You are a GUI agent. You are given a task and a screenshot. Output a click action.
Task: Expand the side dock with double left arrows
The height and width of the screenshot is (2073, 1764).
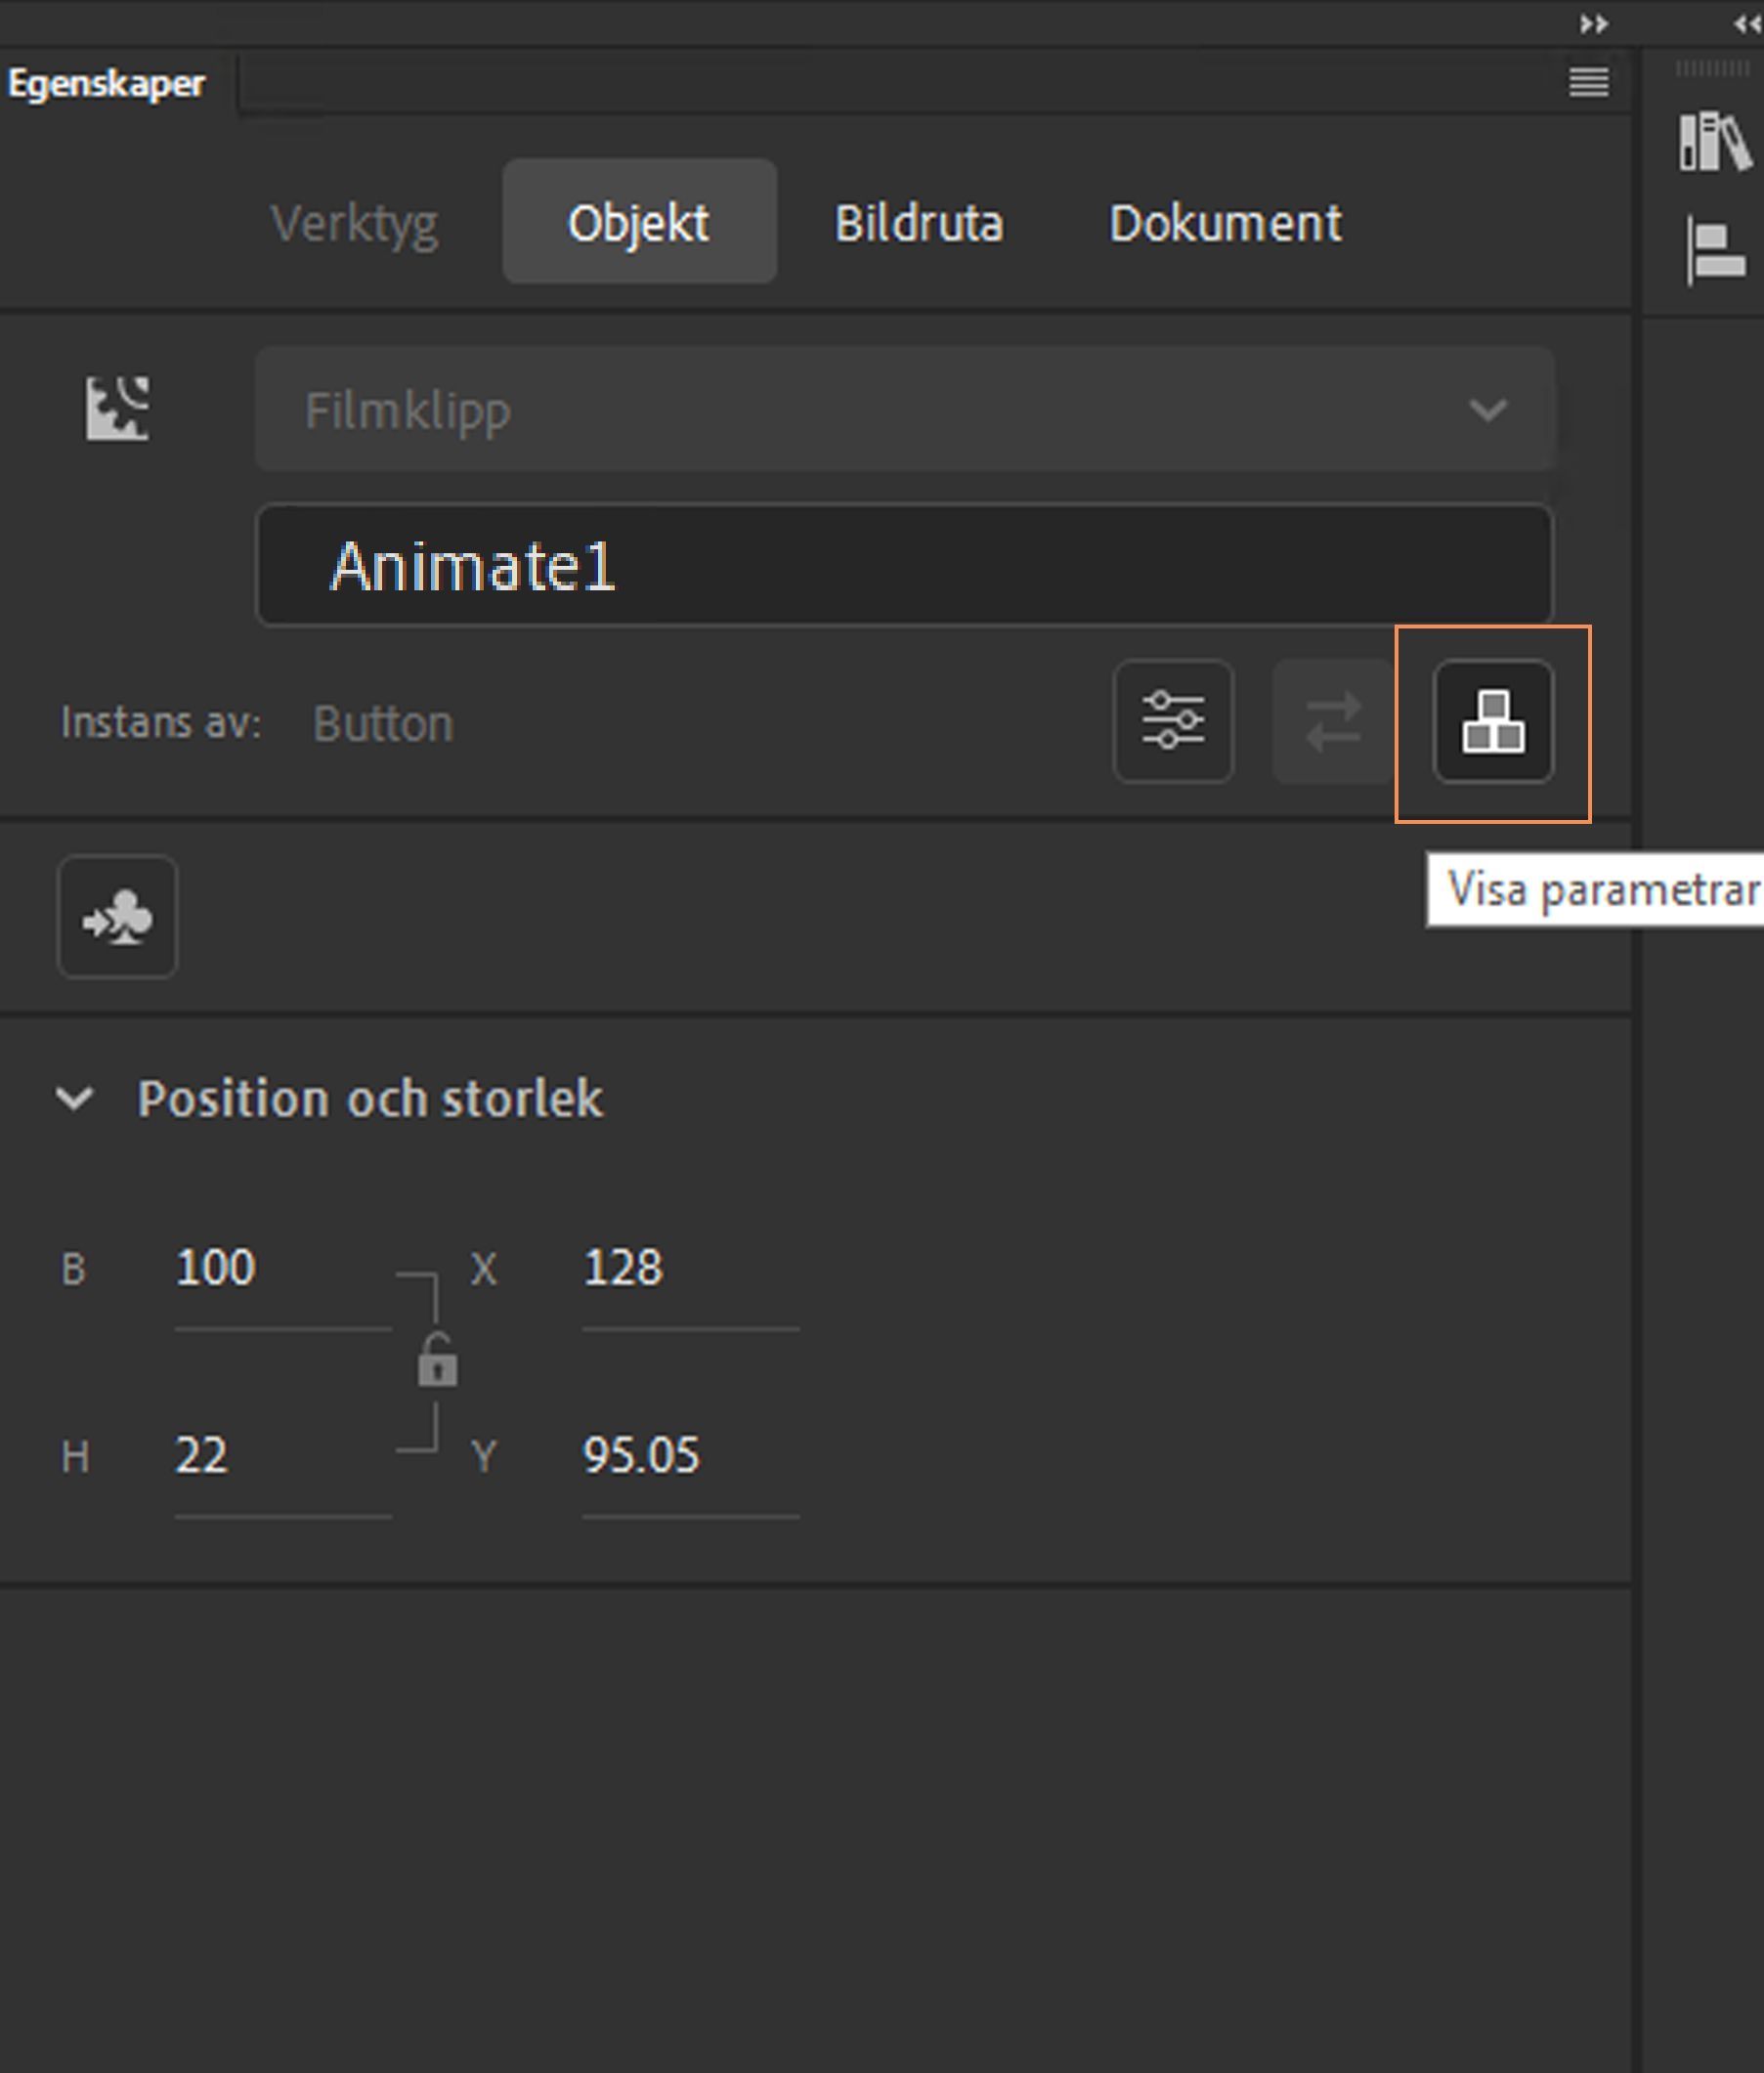point(1746,24)
